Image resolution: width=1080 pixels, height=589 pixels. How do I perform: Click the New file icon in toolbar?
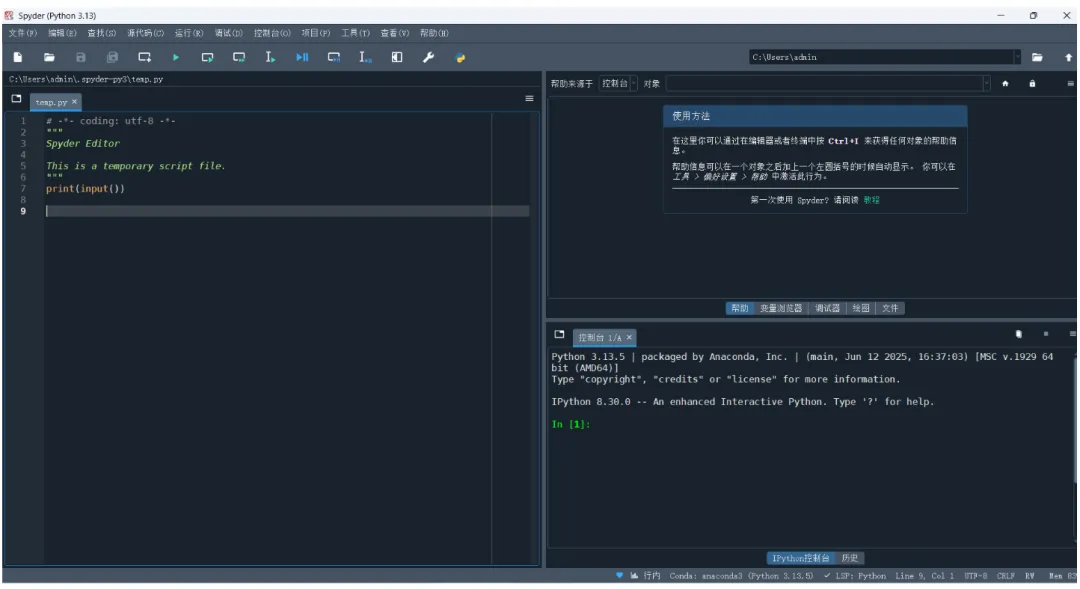click(x=18, y=57)
